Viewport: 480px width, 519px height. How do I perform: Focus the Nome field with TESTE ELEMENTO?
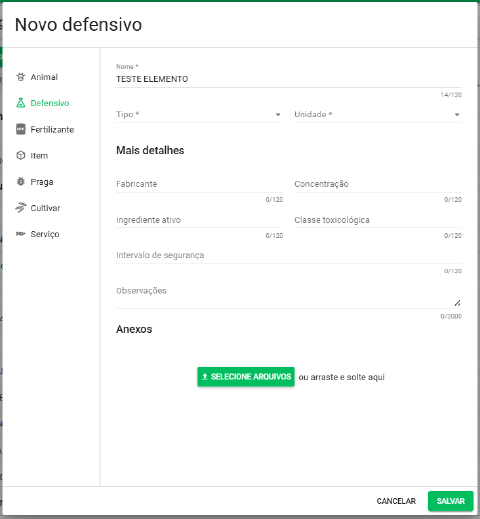click(289, 79)
